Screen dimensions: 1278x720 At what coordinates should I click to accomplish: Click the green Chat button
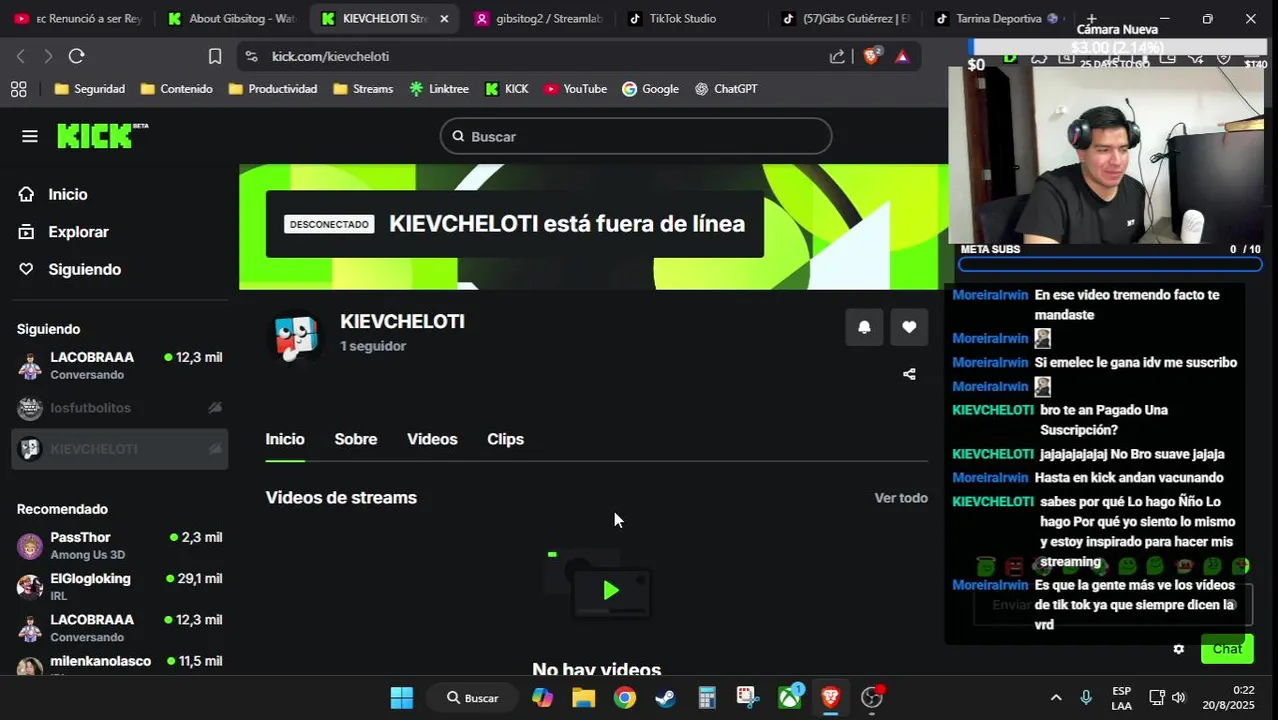coord(1227,649)
